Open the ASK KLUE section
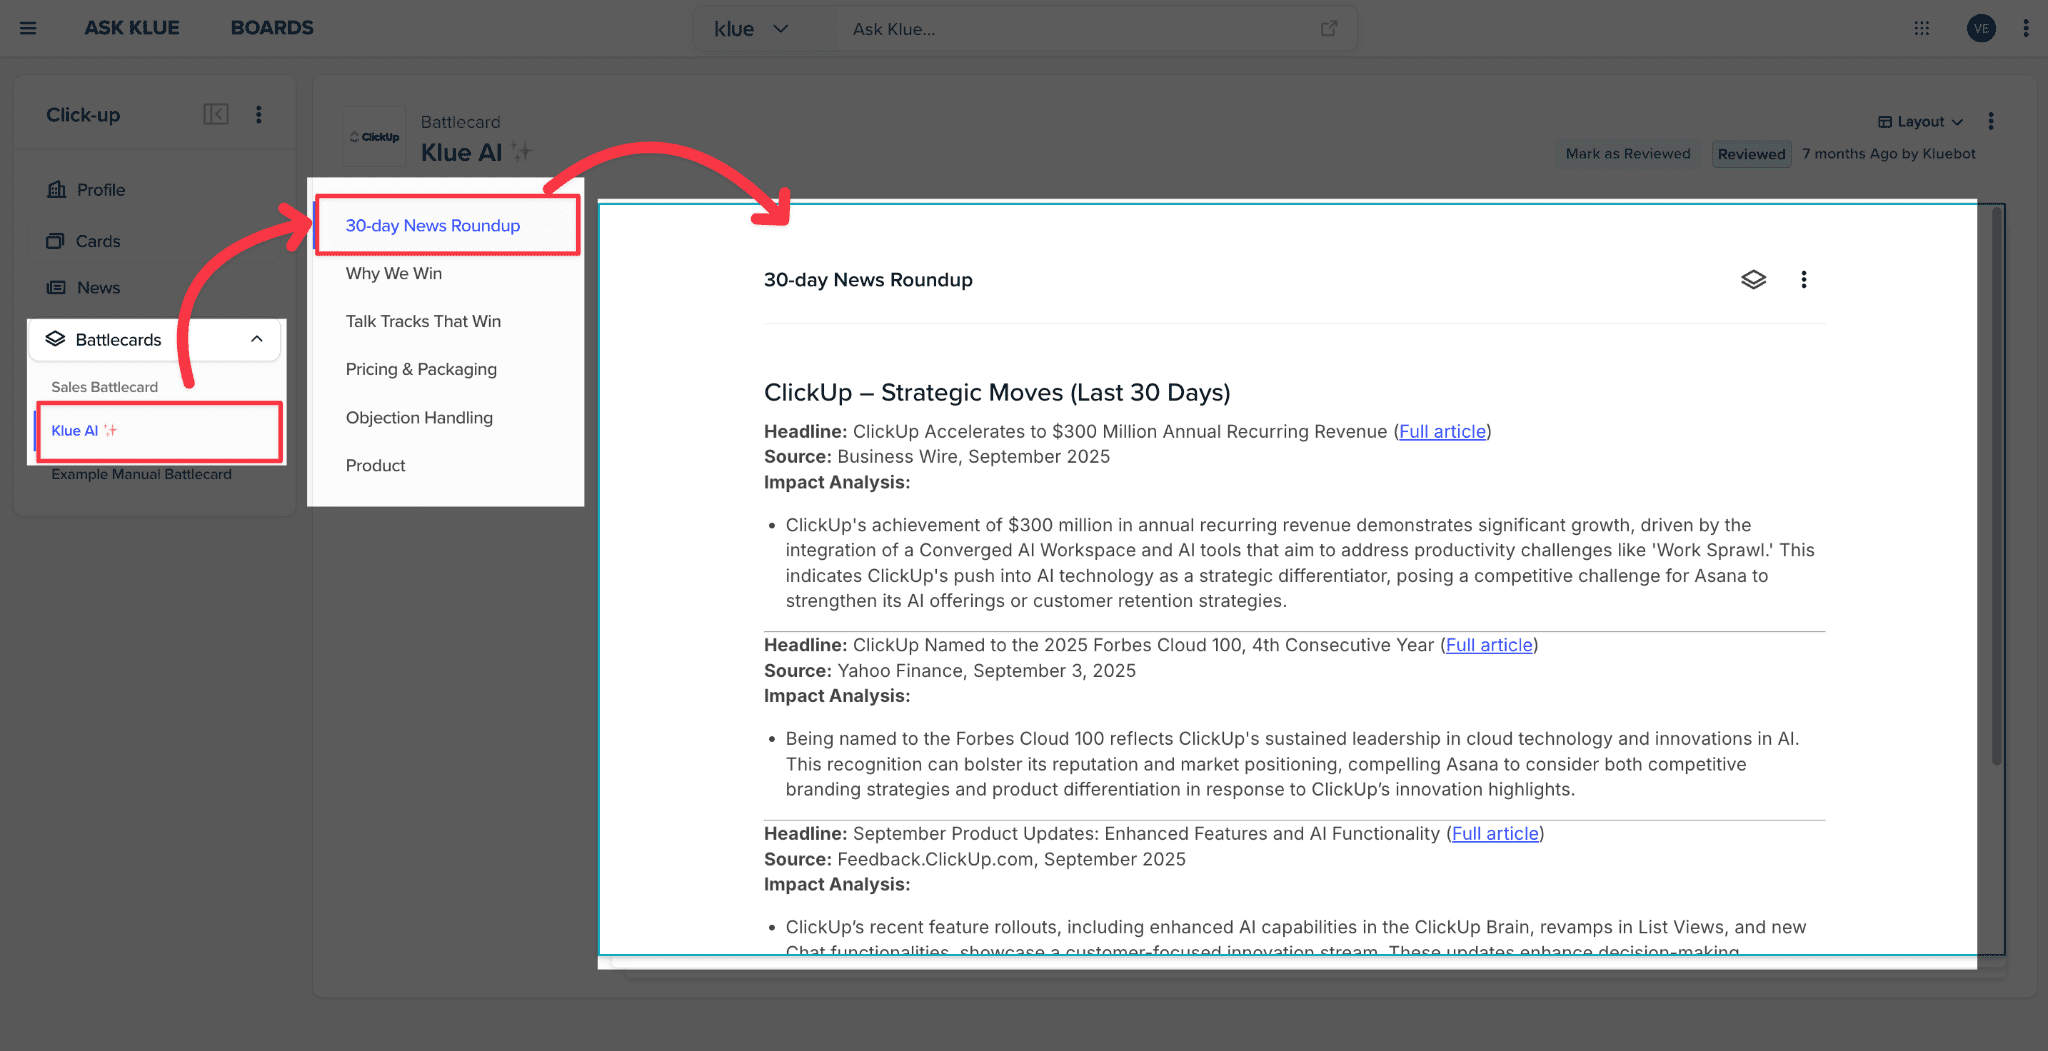The width and height of the screenshot is (2048, 1051). [x=132, y=28]
